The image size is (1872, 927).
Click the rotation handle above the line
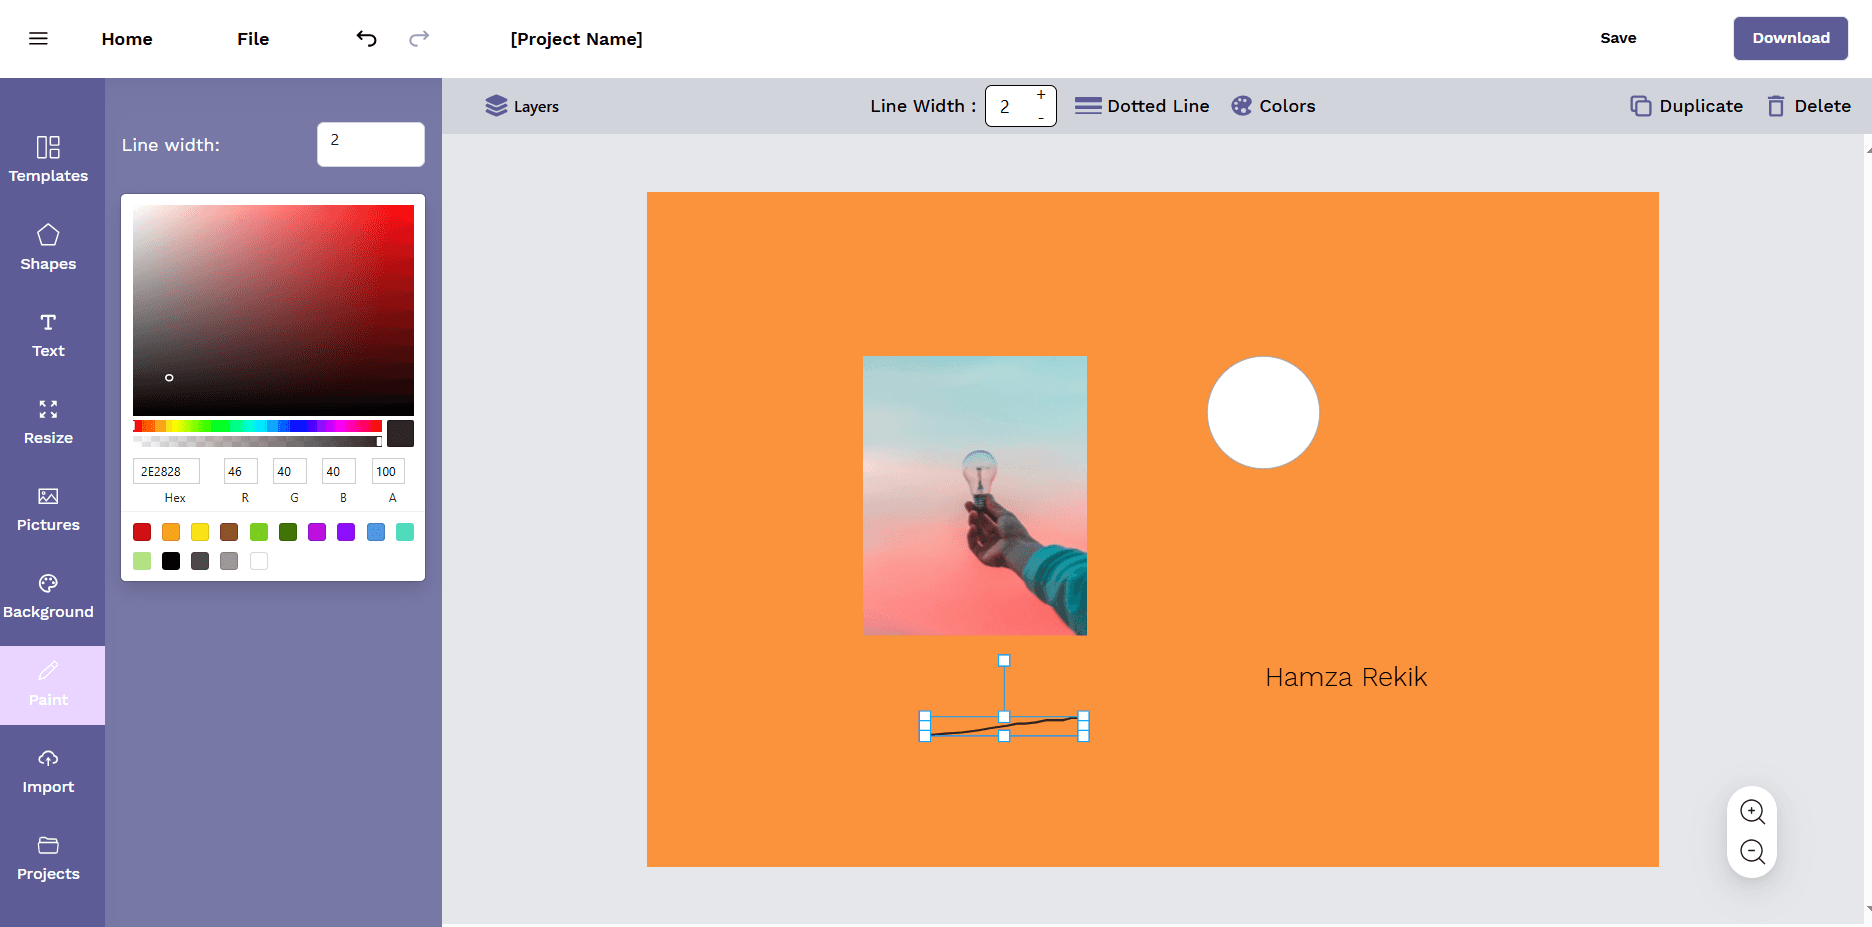click(x=1004, y=660)
